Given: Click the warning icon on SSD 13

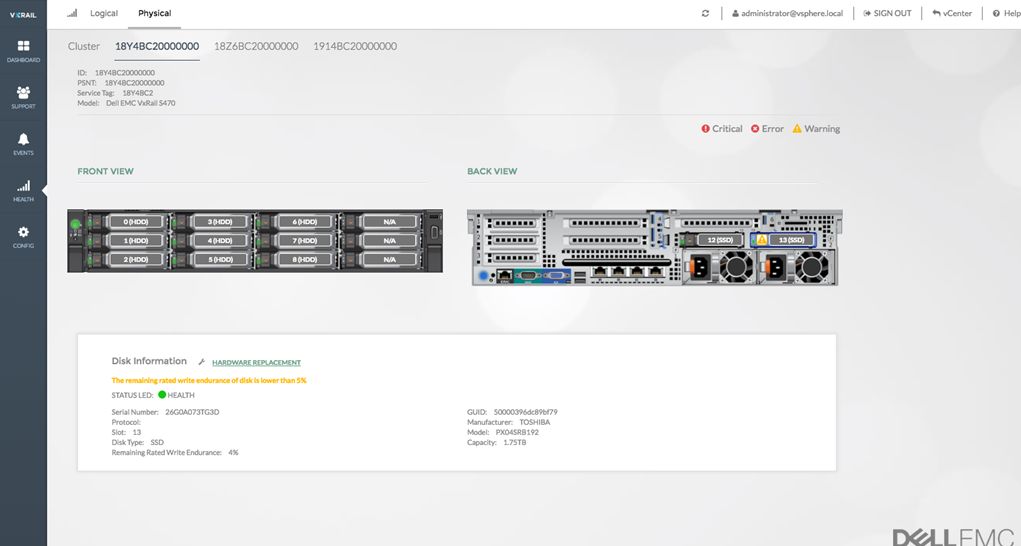Looking at the screenshot, I should coord(761,240).
